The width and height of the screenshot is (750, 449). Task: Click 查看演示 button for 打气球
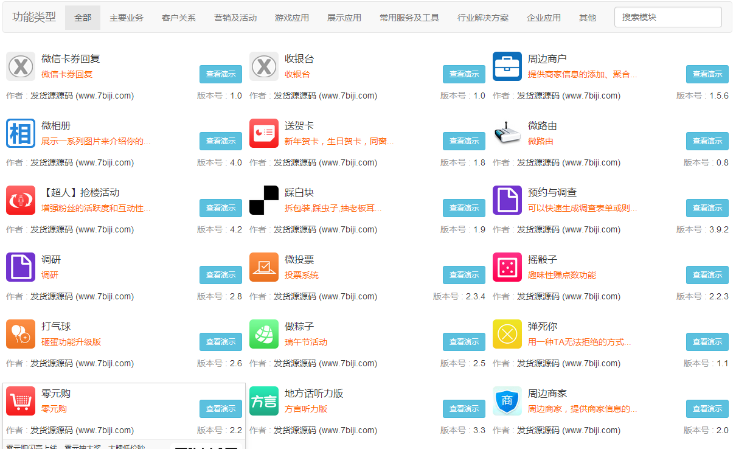tap(221, 342)
